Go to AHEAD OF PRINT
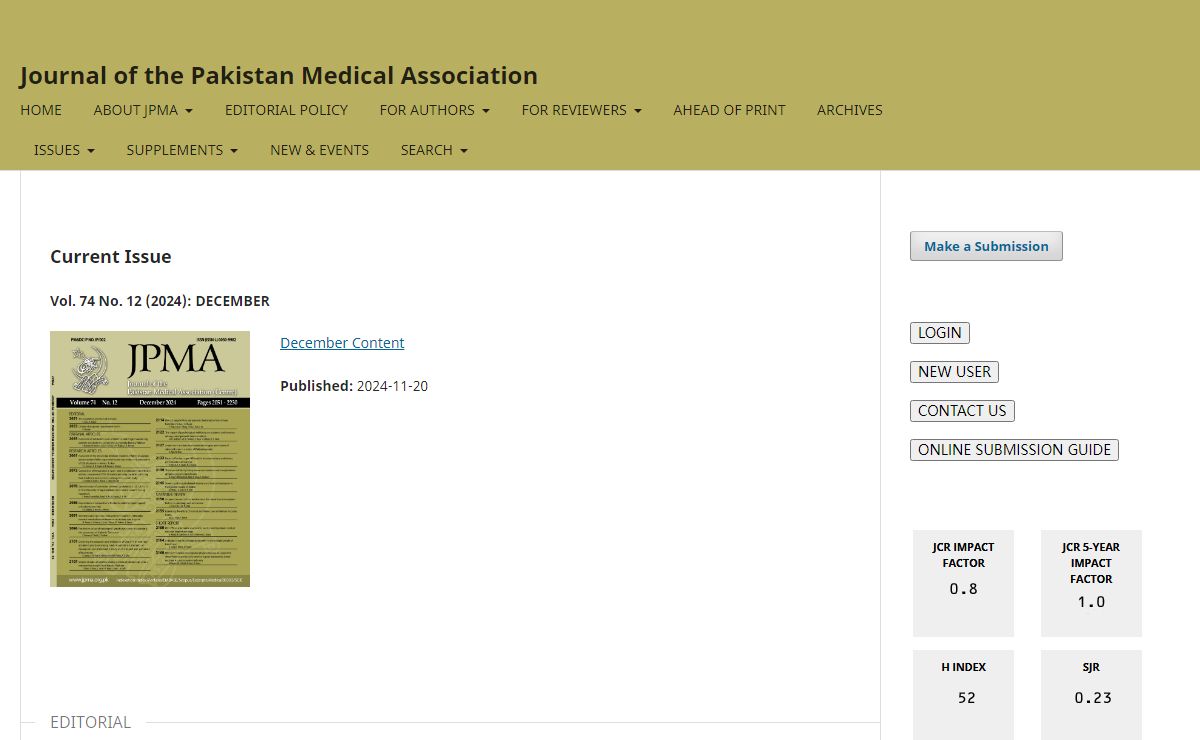 click(729, 110)
